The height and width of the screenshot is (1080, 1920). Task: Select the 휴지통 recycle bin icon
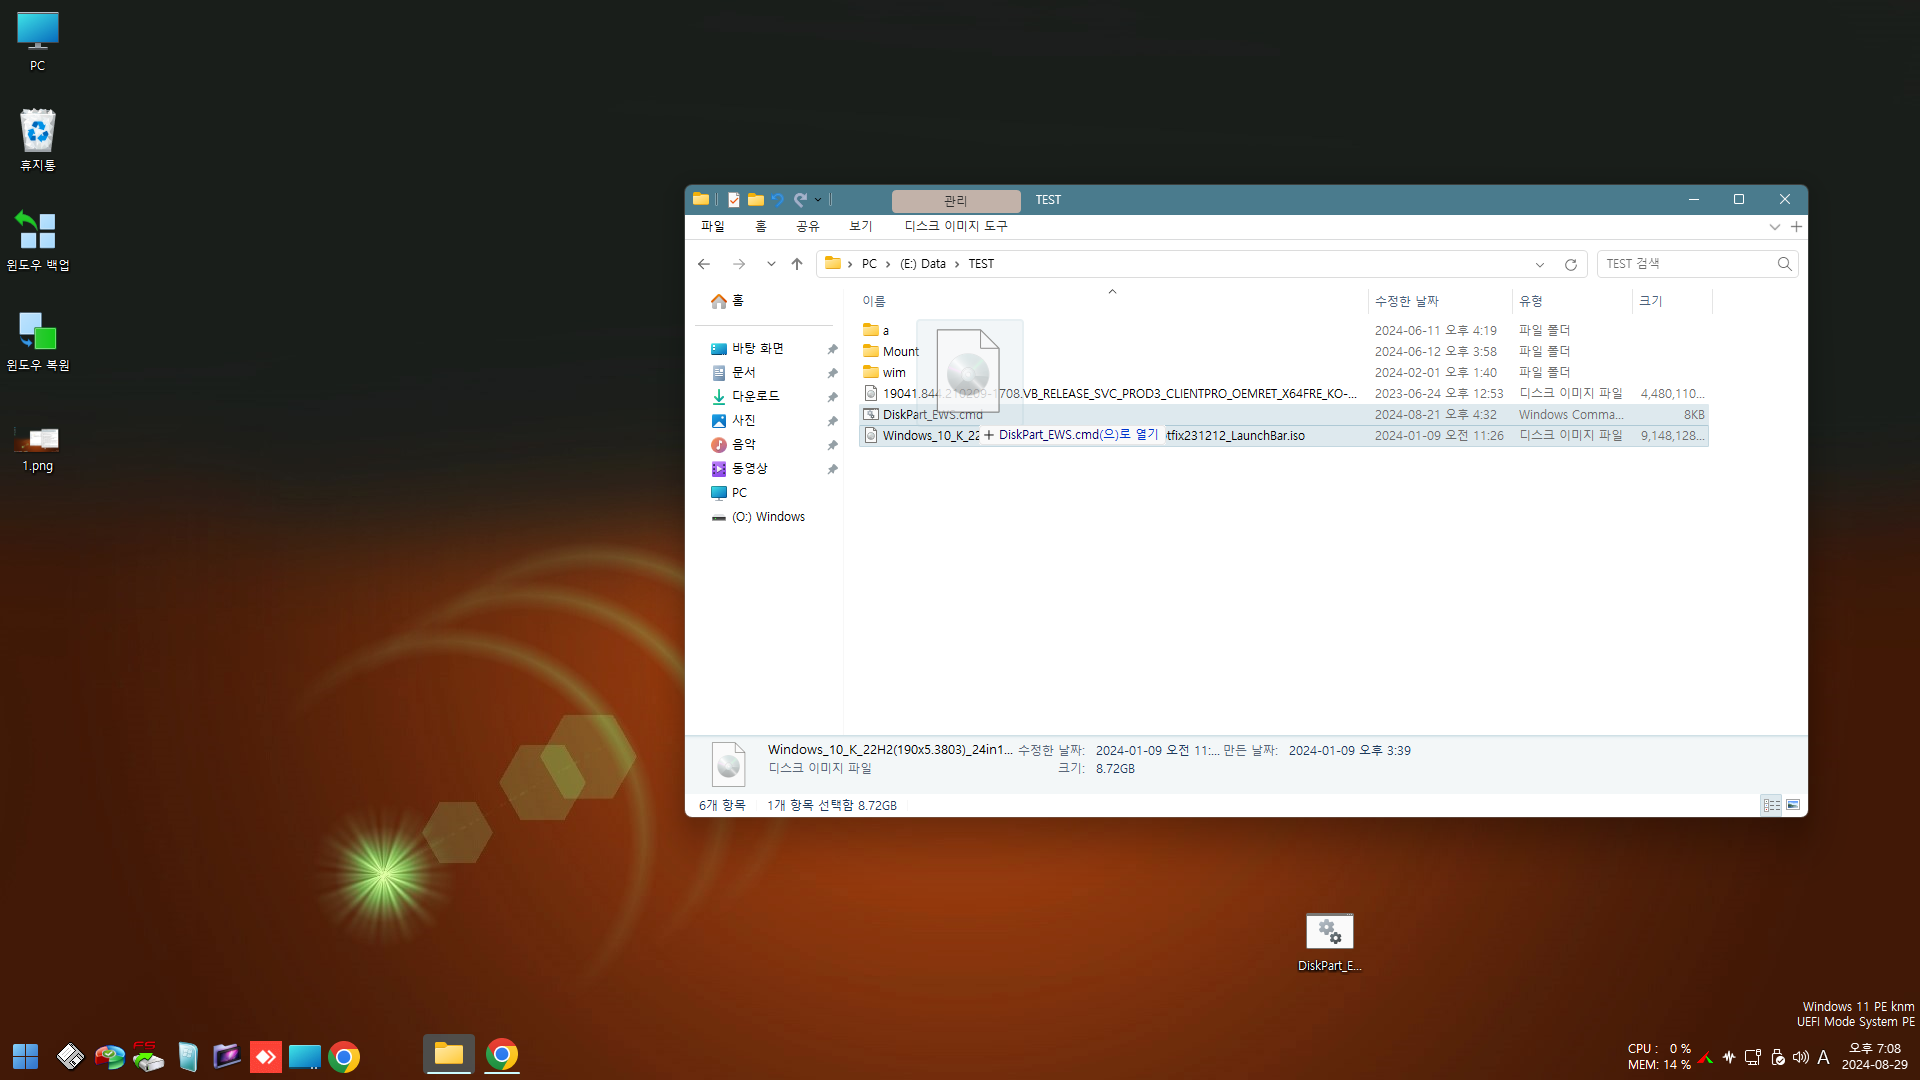point(37,140)
